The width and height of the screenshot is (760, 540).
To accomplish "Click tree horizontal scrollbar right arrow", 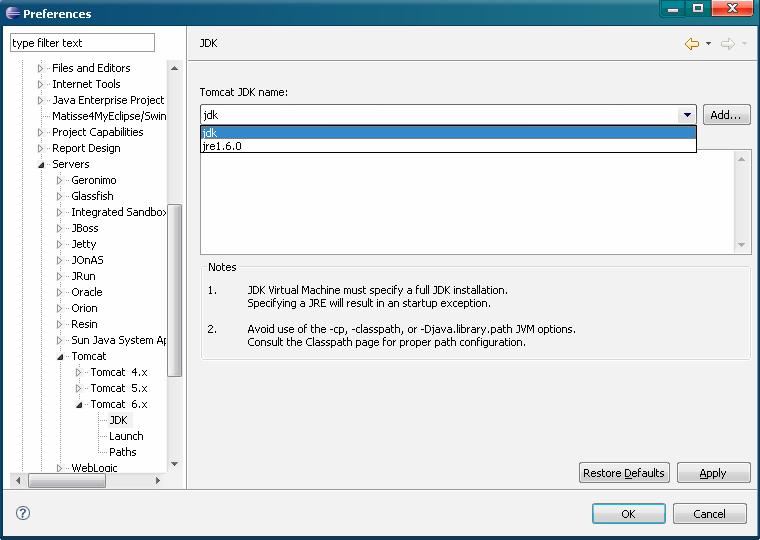I will coord(158,480).
